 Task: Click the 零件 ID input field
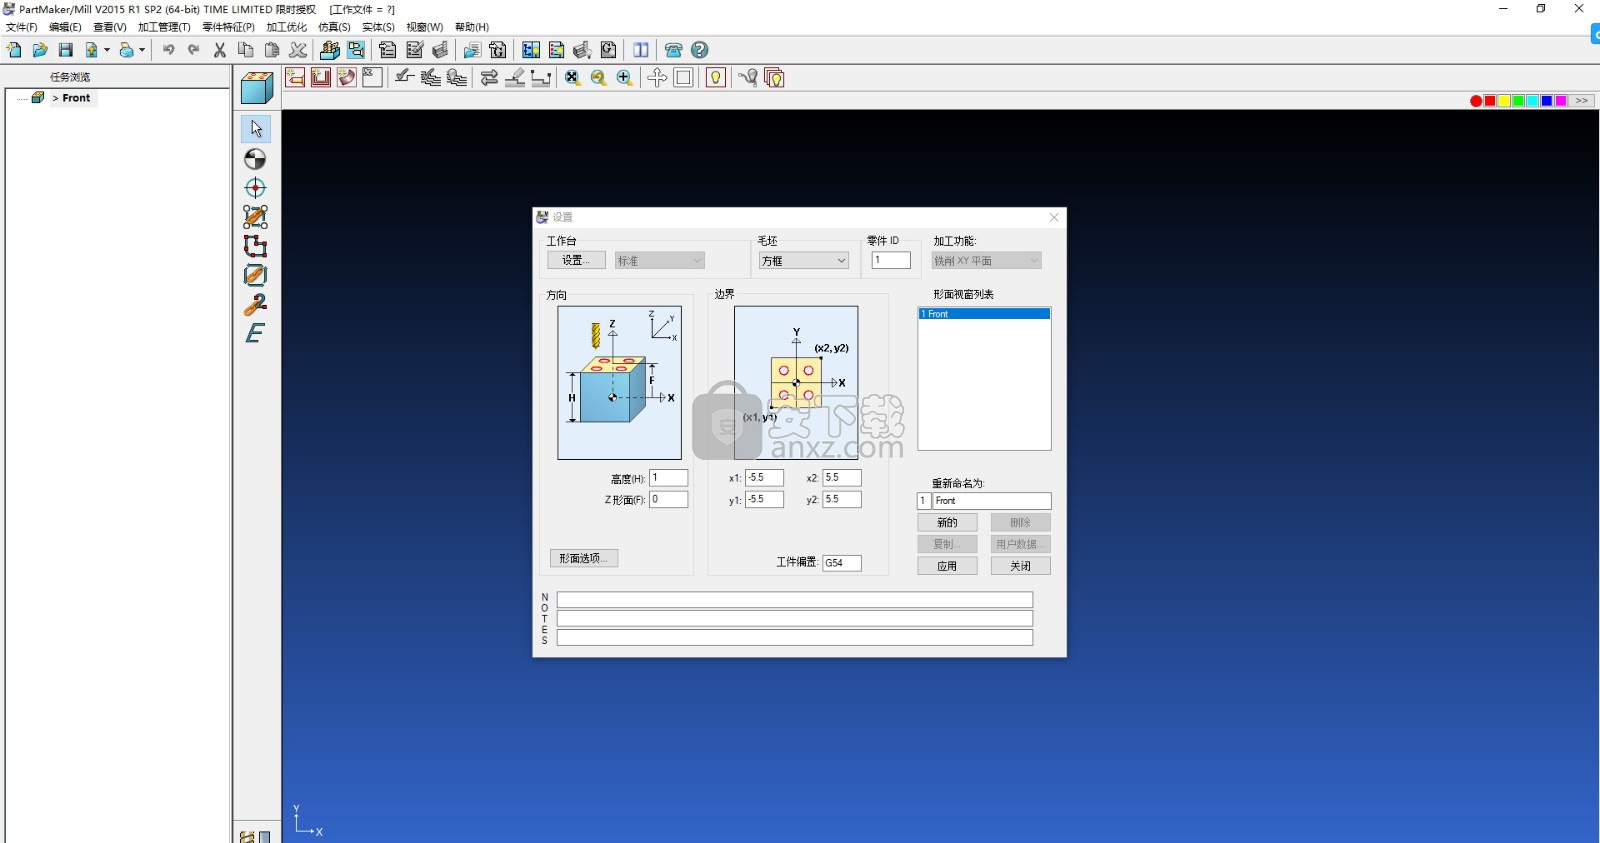pyautogui.click(x=891, y=260)
